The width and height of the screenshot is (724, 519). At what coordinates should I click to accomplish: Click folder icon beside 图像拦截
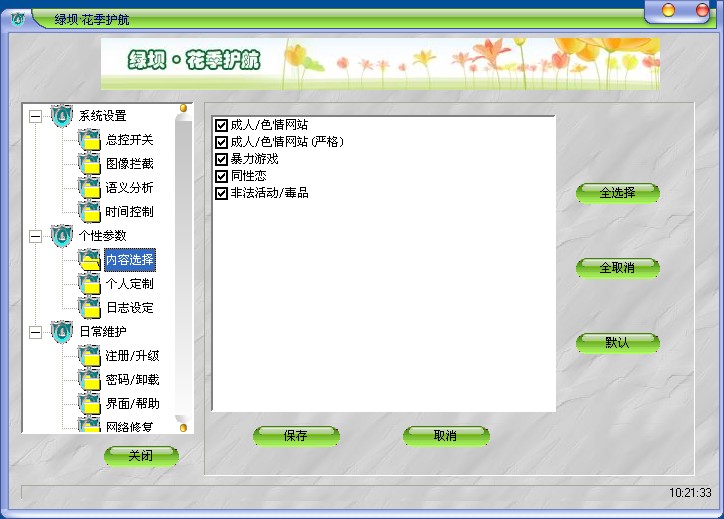pos(89,164)
